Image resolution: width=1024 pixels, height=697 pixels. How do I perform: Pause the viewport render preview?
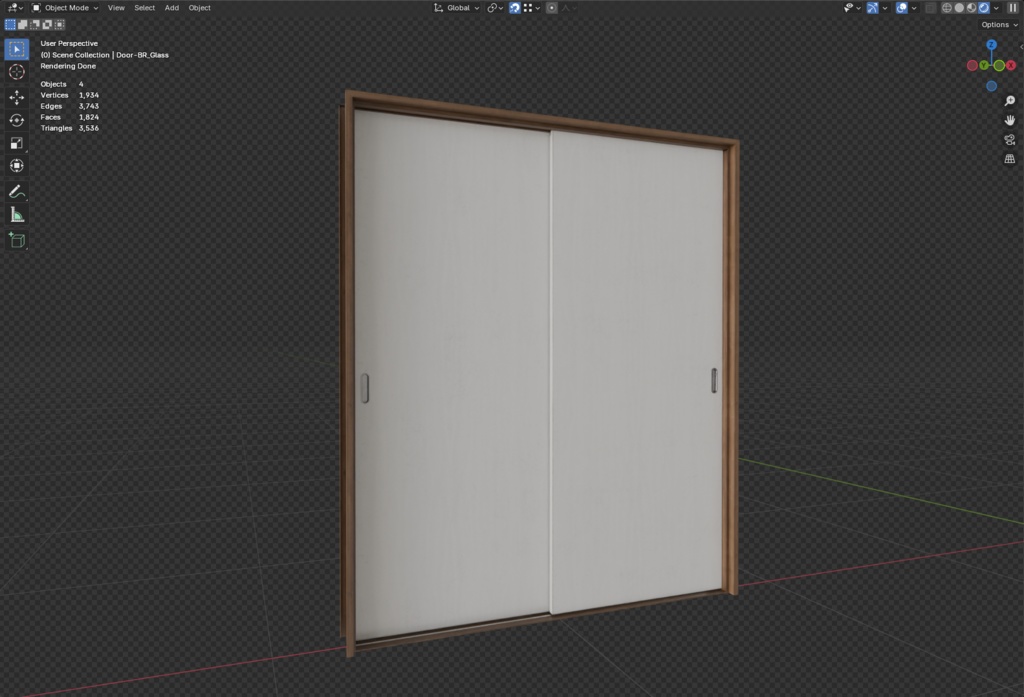pos(1013,8)
